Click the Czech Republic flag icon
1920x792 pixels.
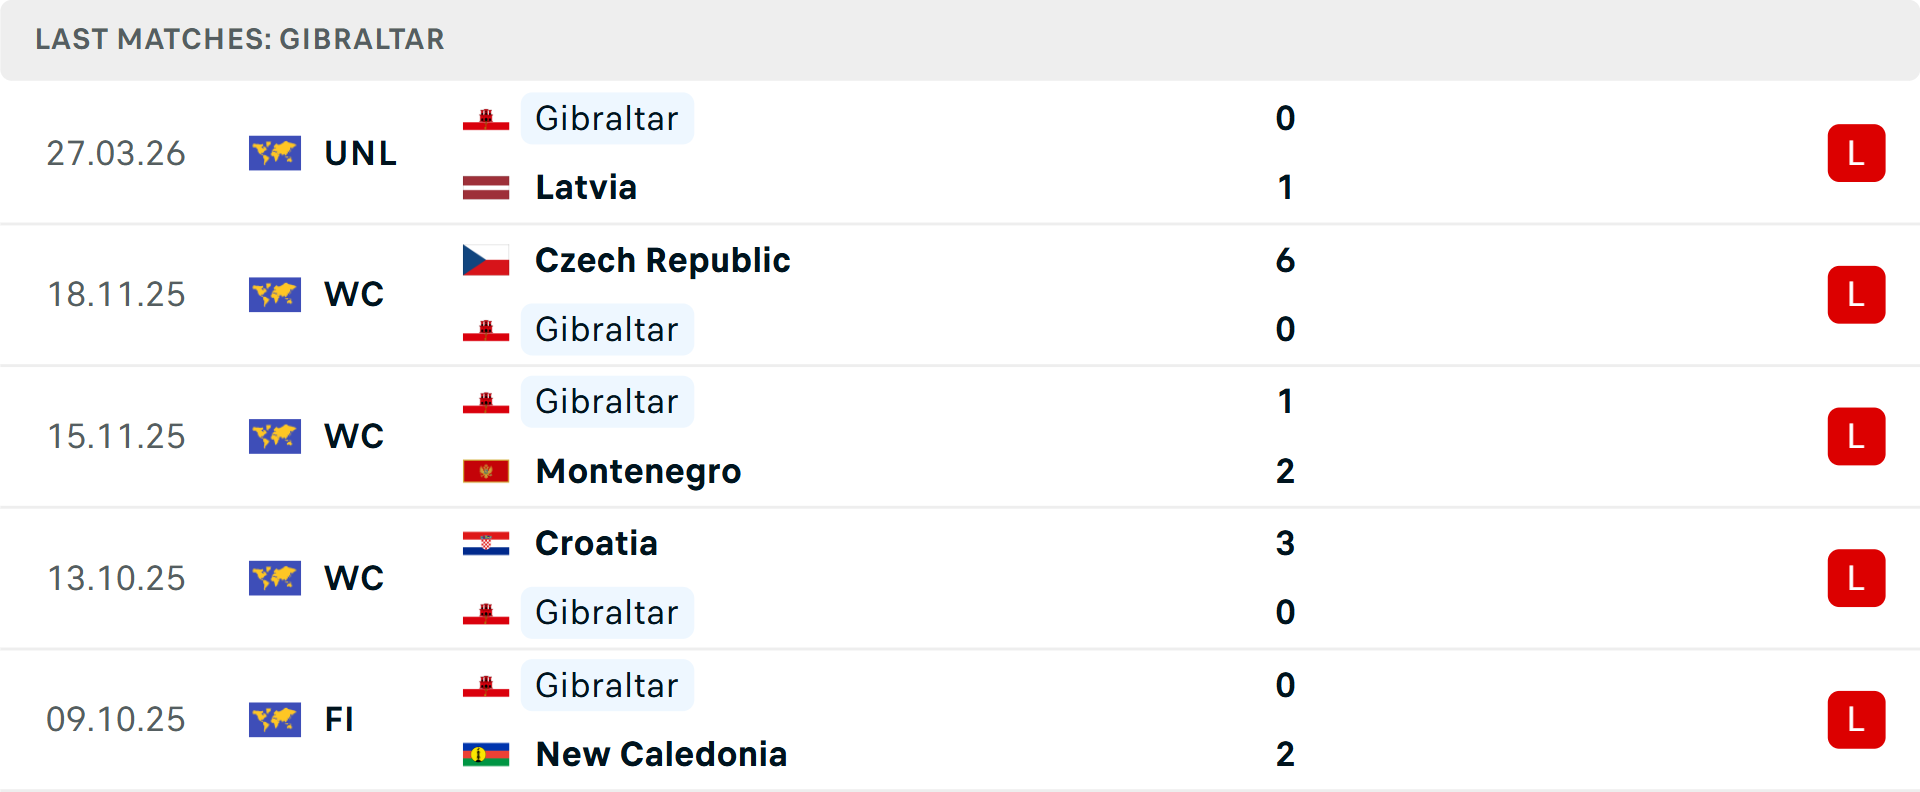coord(486,260)
